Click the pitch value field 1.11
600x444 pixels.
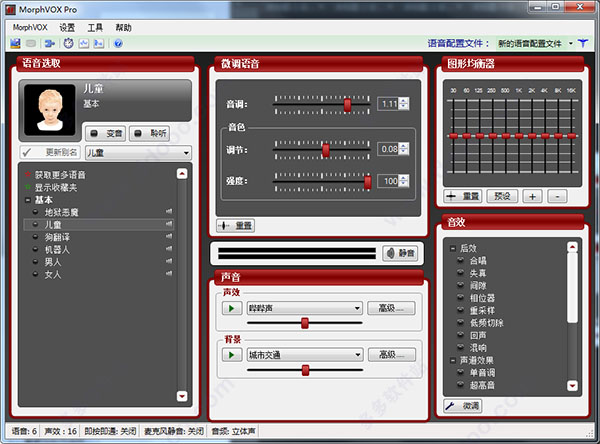click(388, 104)
